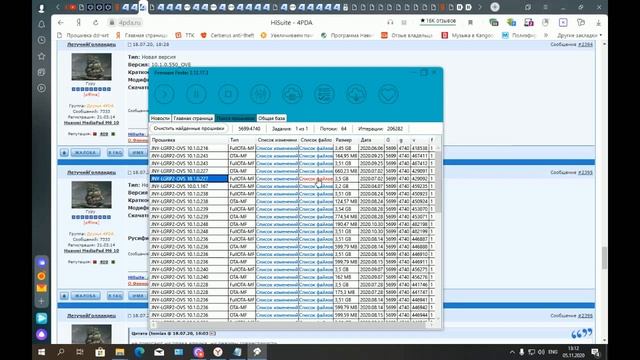
Task: Click the 4pda.ru address field
Action: coord(130,23)
